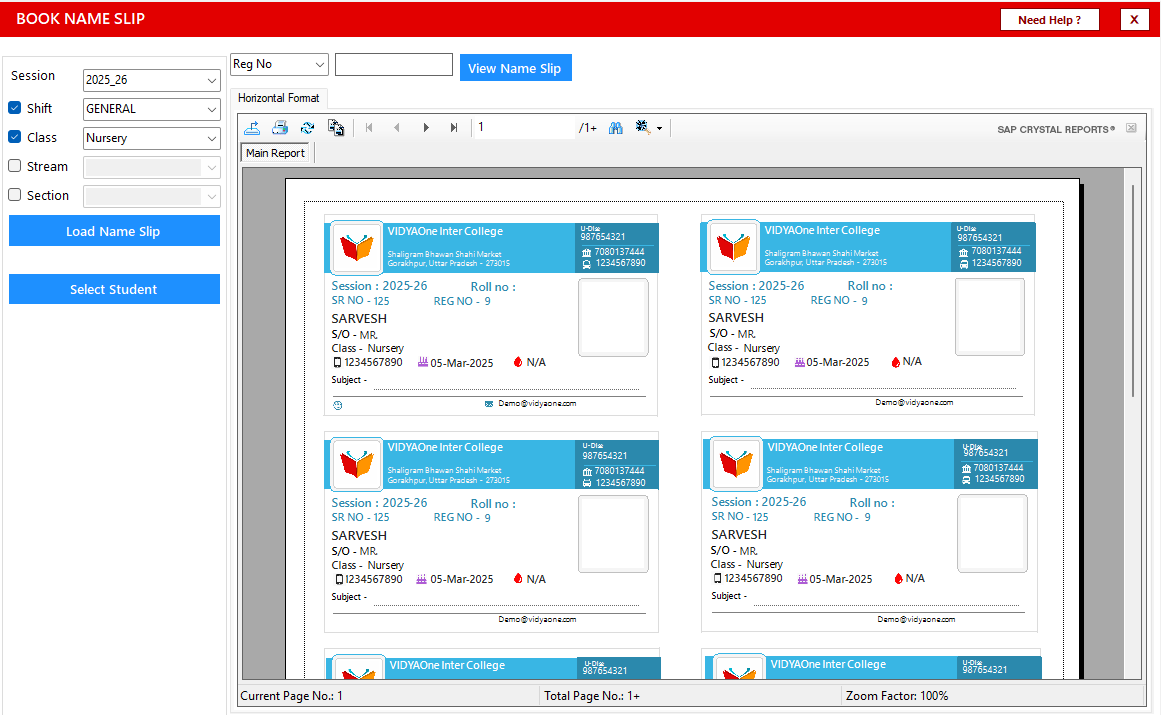Go to previous page of report
This screenshot has height=715, width=1161.
[397, 128]
